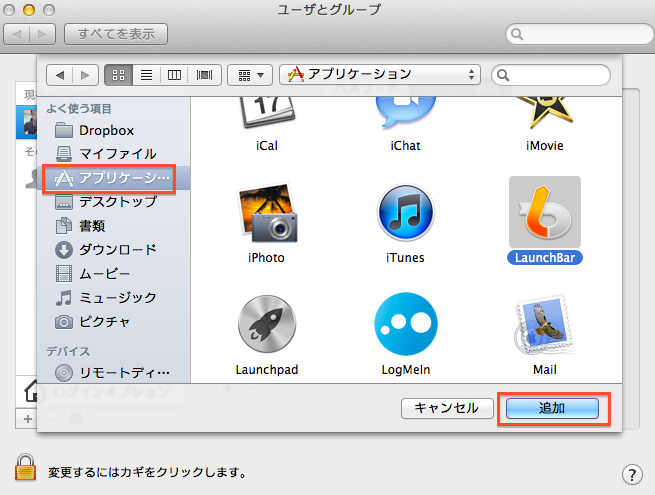Screen dimensions: 655x495
Task: Go back in the file dialog
Action: [60, 75]
